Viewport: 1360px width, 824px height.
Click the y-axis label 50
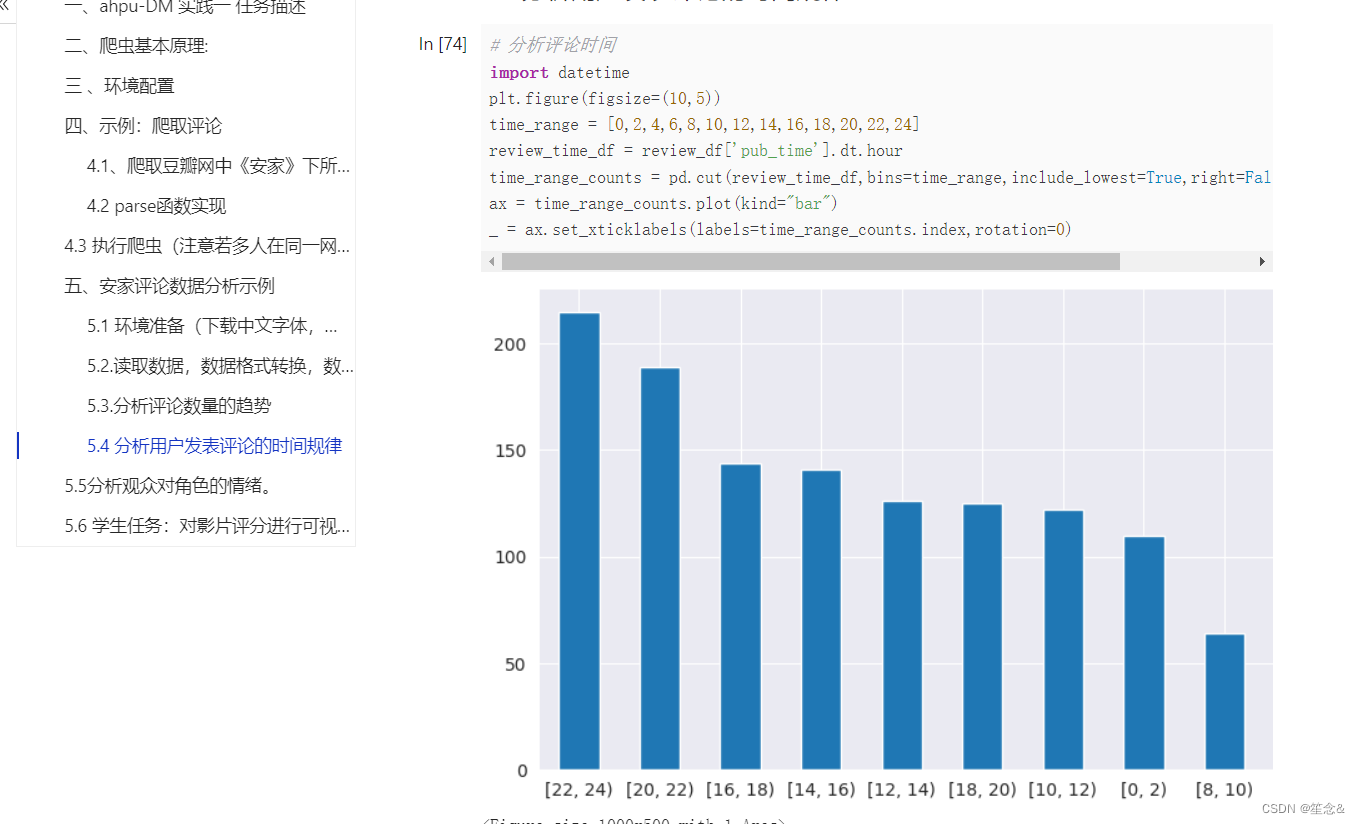tap(514, 664)
